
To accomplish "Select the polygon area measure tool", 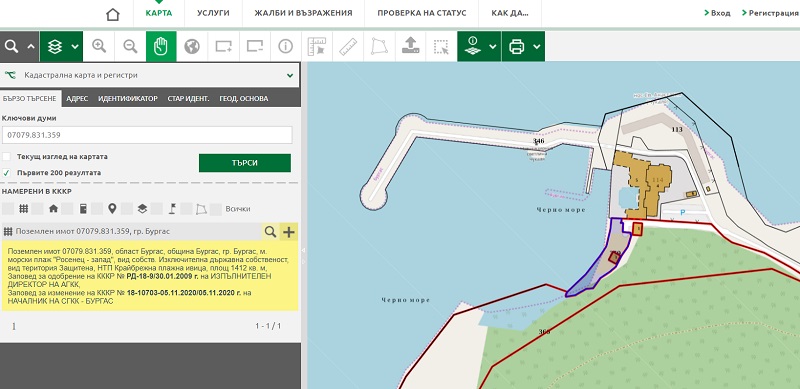I will (379, 46).
